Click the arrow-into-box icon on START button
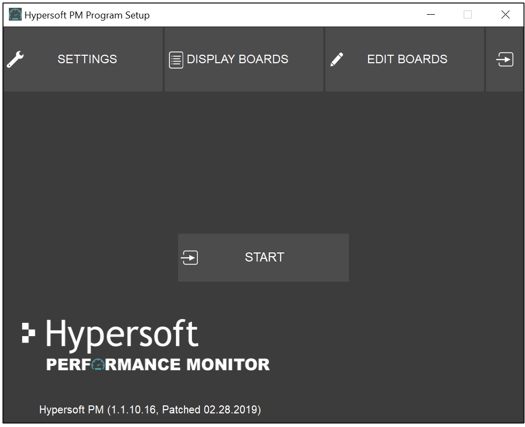525x427 pixels. (x=190, y=258)
